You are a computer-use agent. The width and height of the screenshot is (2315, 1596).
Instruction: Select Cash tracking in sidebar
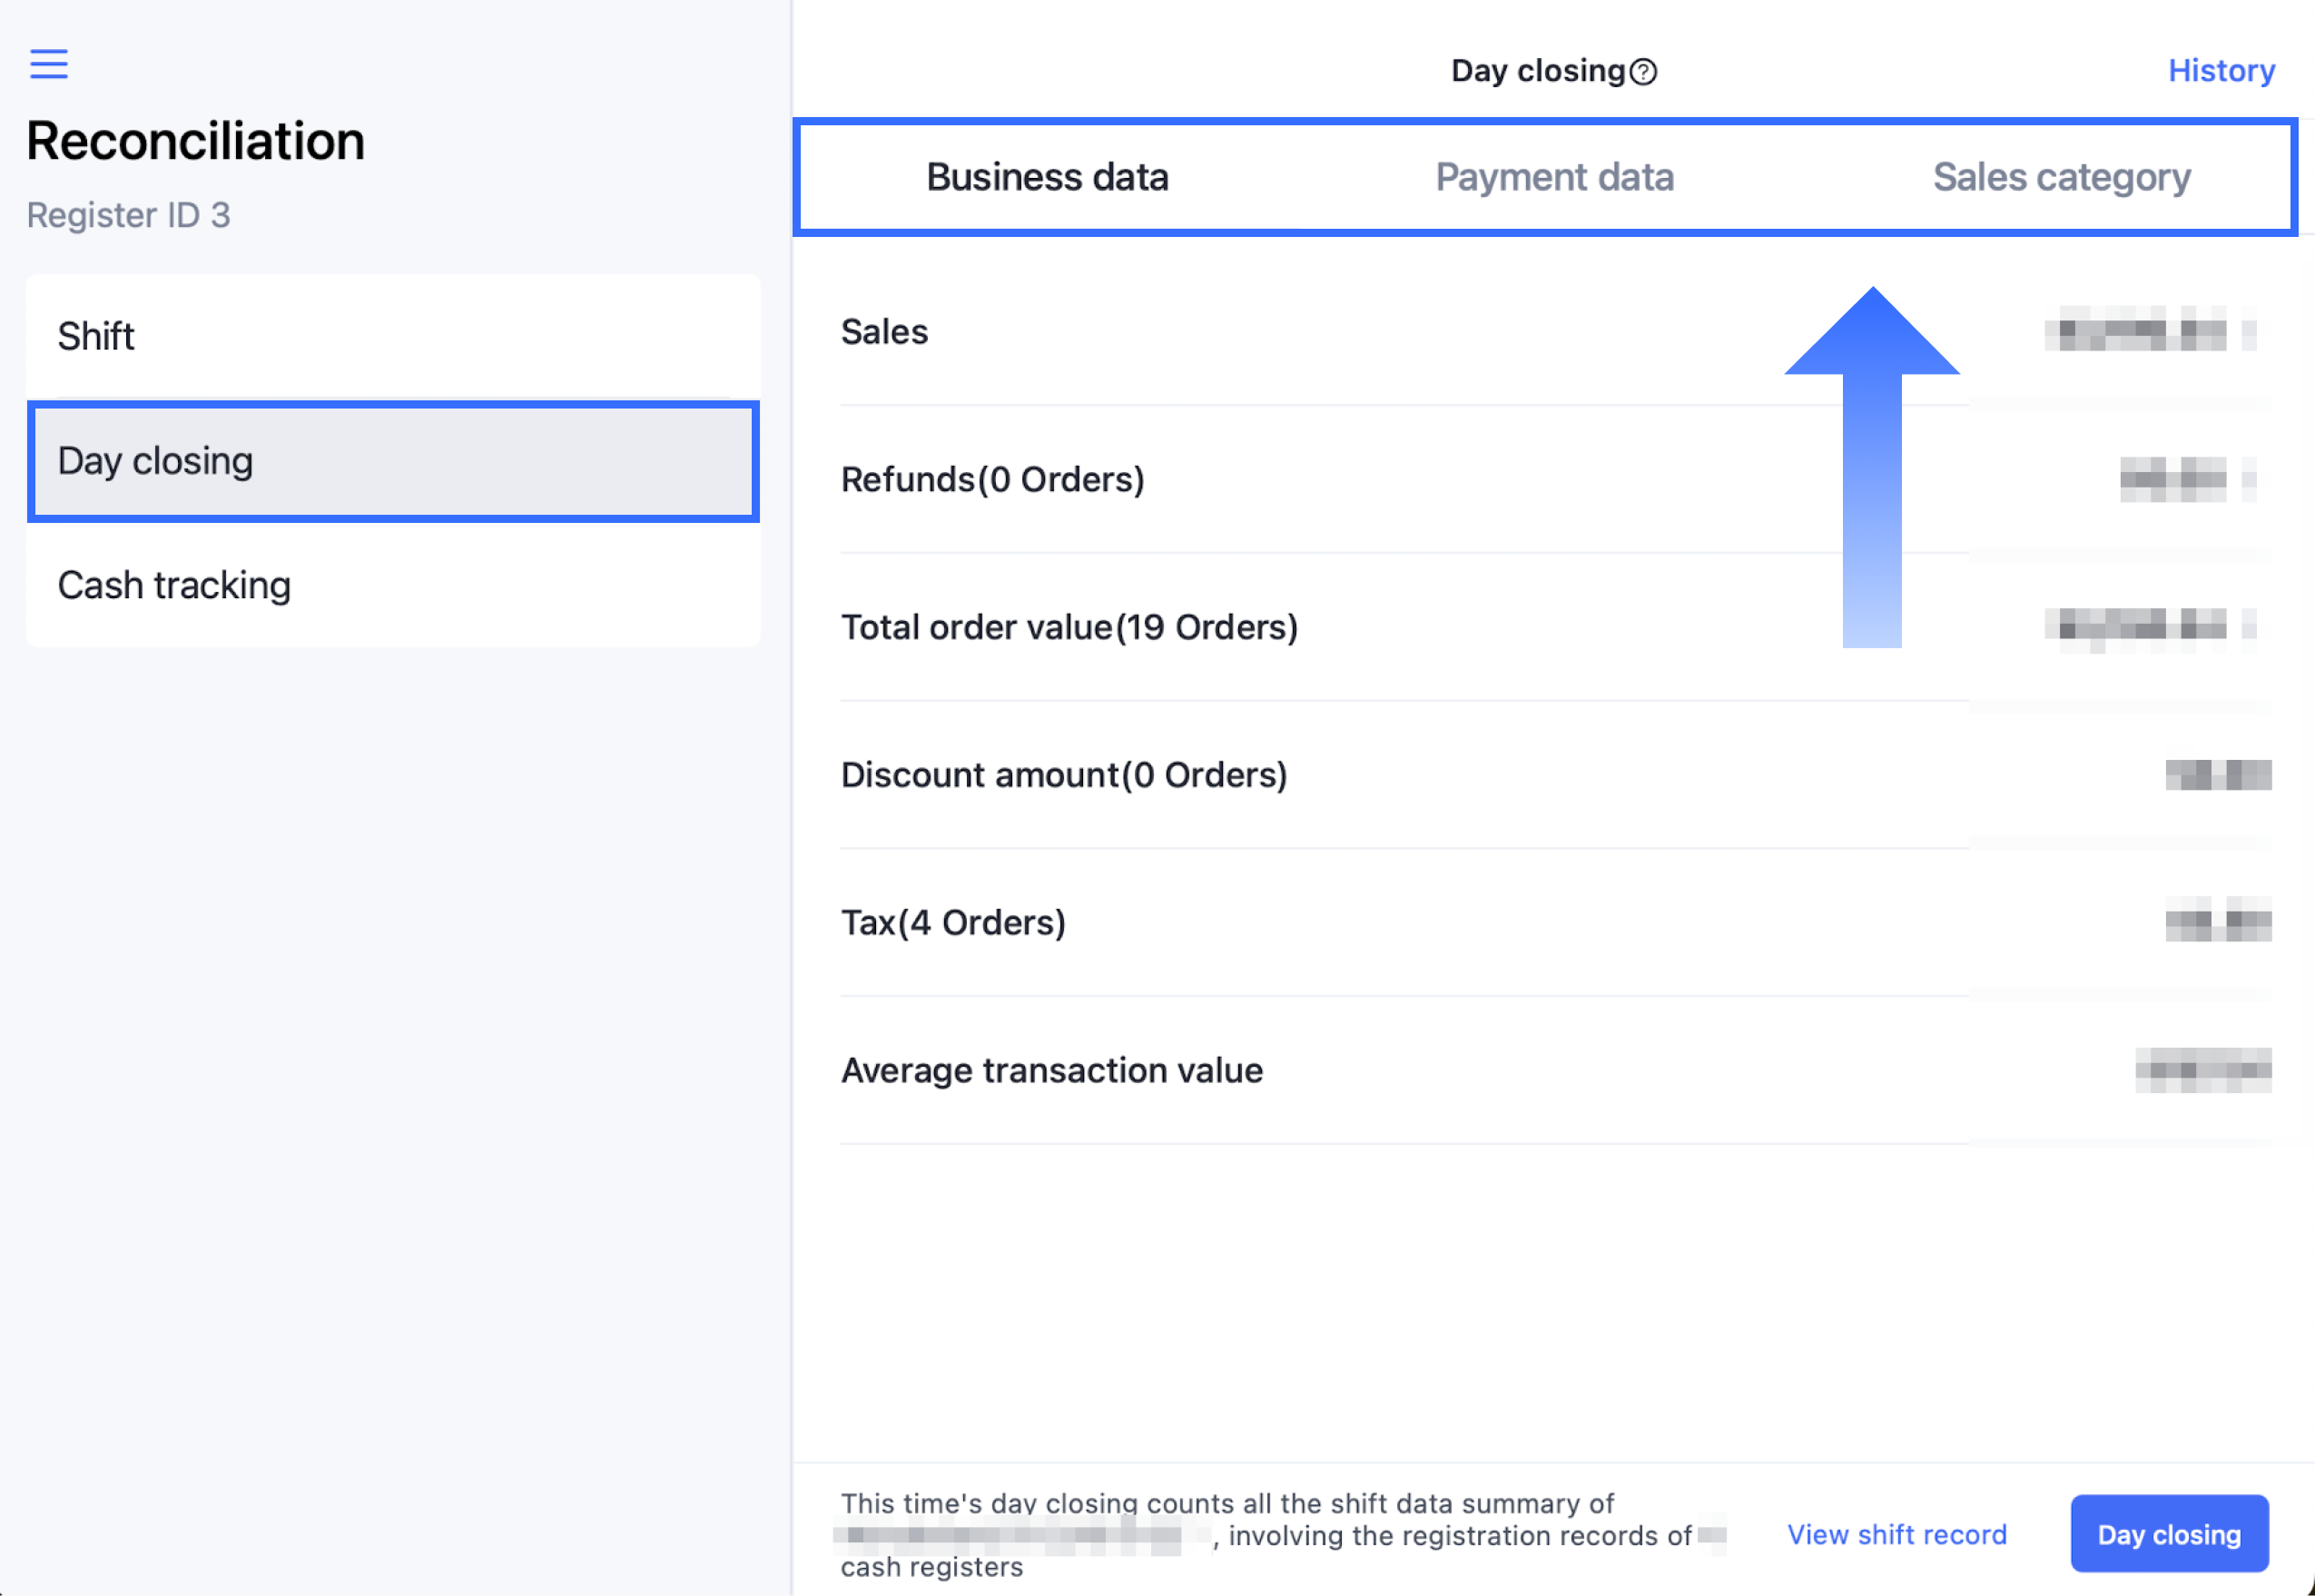pos(393,585)
